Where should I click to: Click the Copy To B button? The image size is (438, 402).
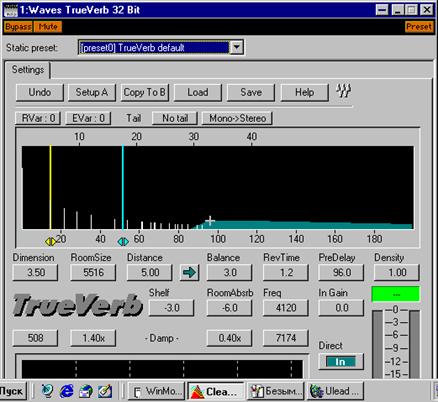coord(144,92)
